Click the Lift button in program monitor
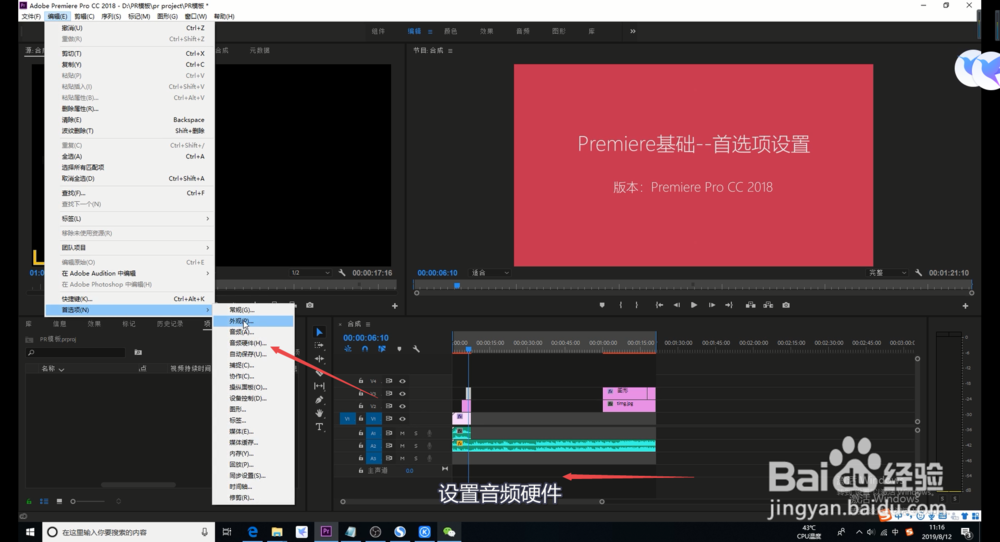 (751, 305)
